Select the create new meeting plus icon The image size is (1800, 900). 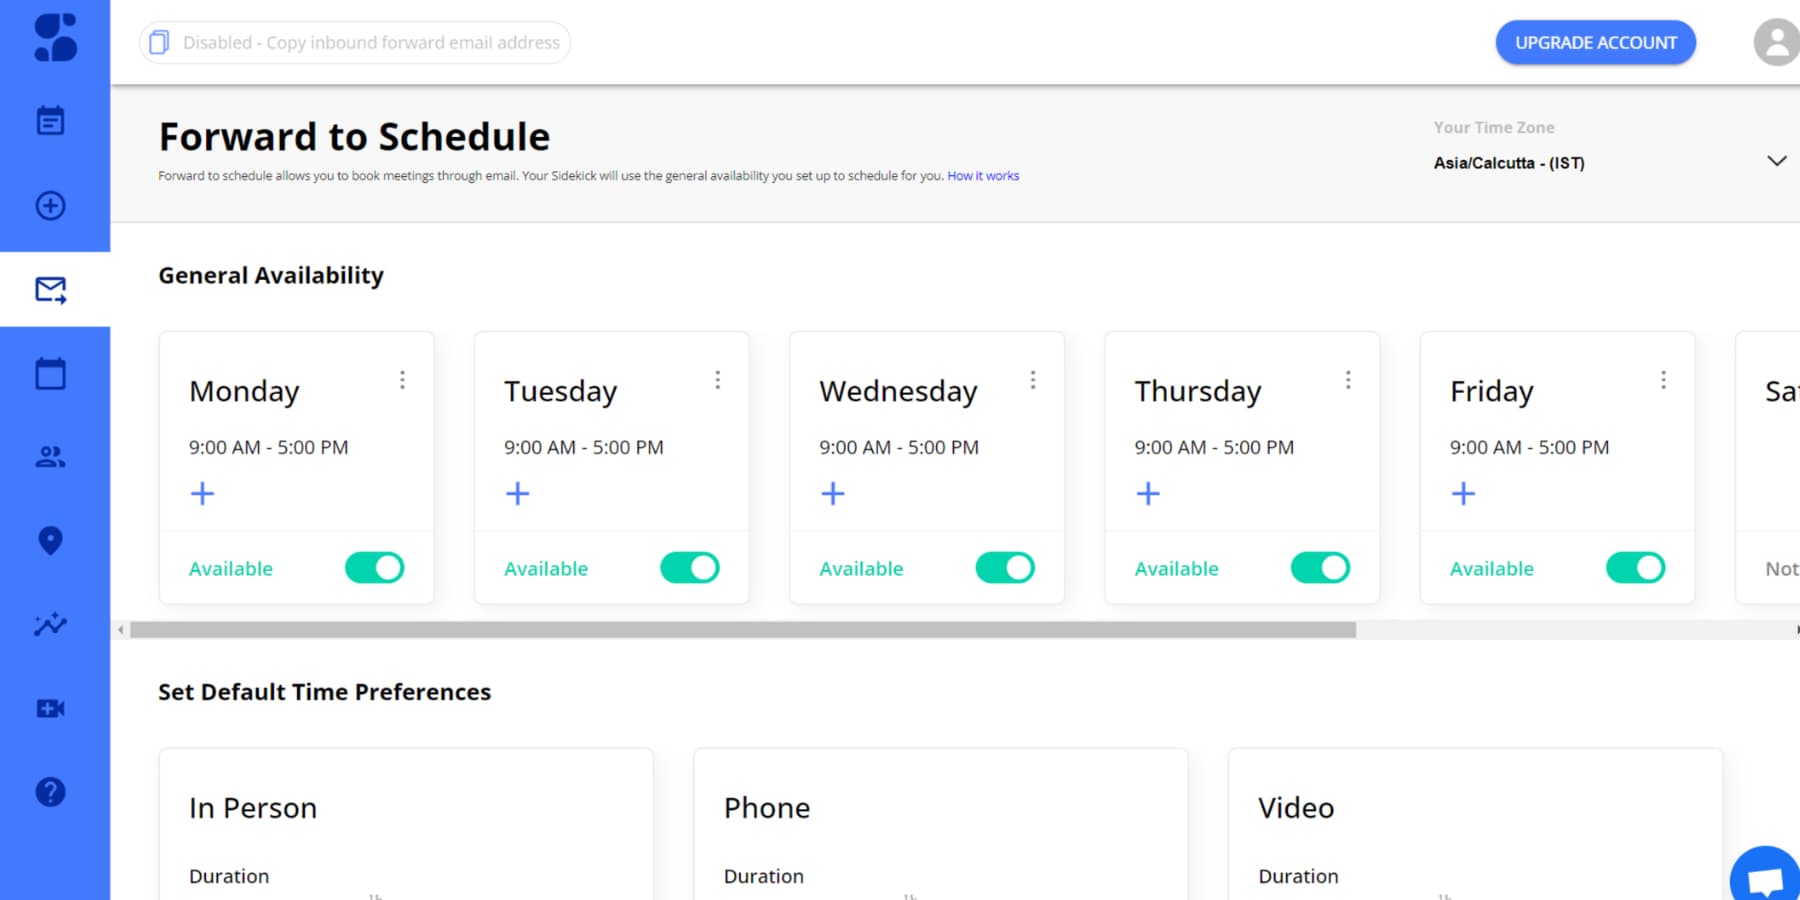49,205
